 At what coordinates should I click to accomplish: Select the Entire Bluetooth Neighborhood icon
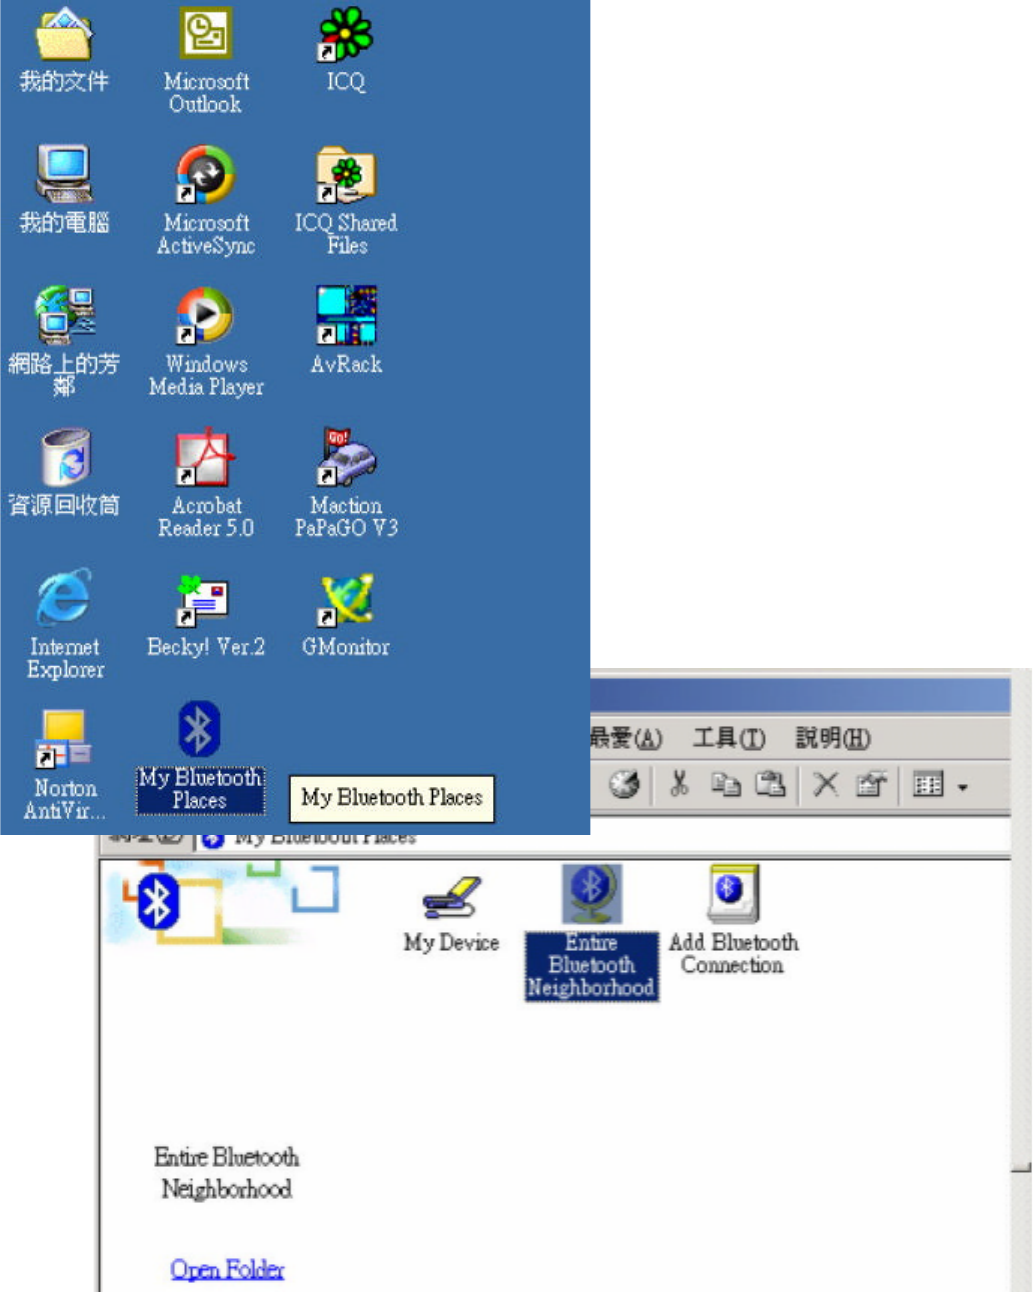coord(591,932)
